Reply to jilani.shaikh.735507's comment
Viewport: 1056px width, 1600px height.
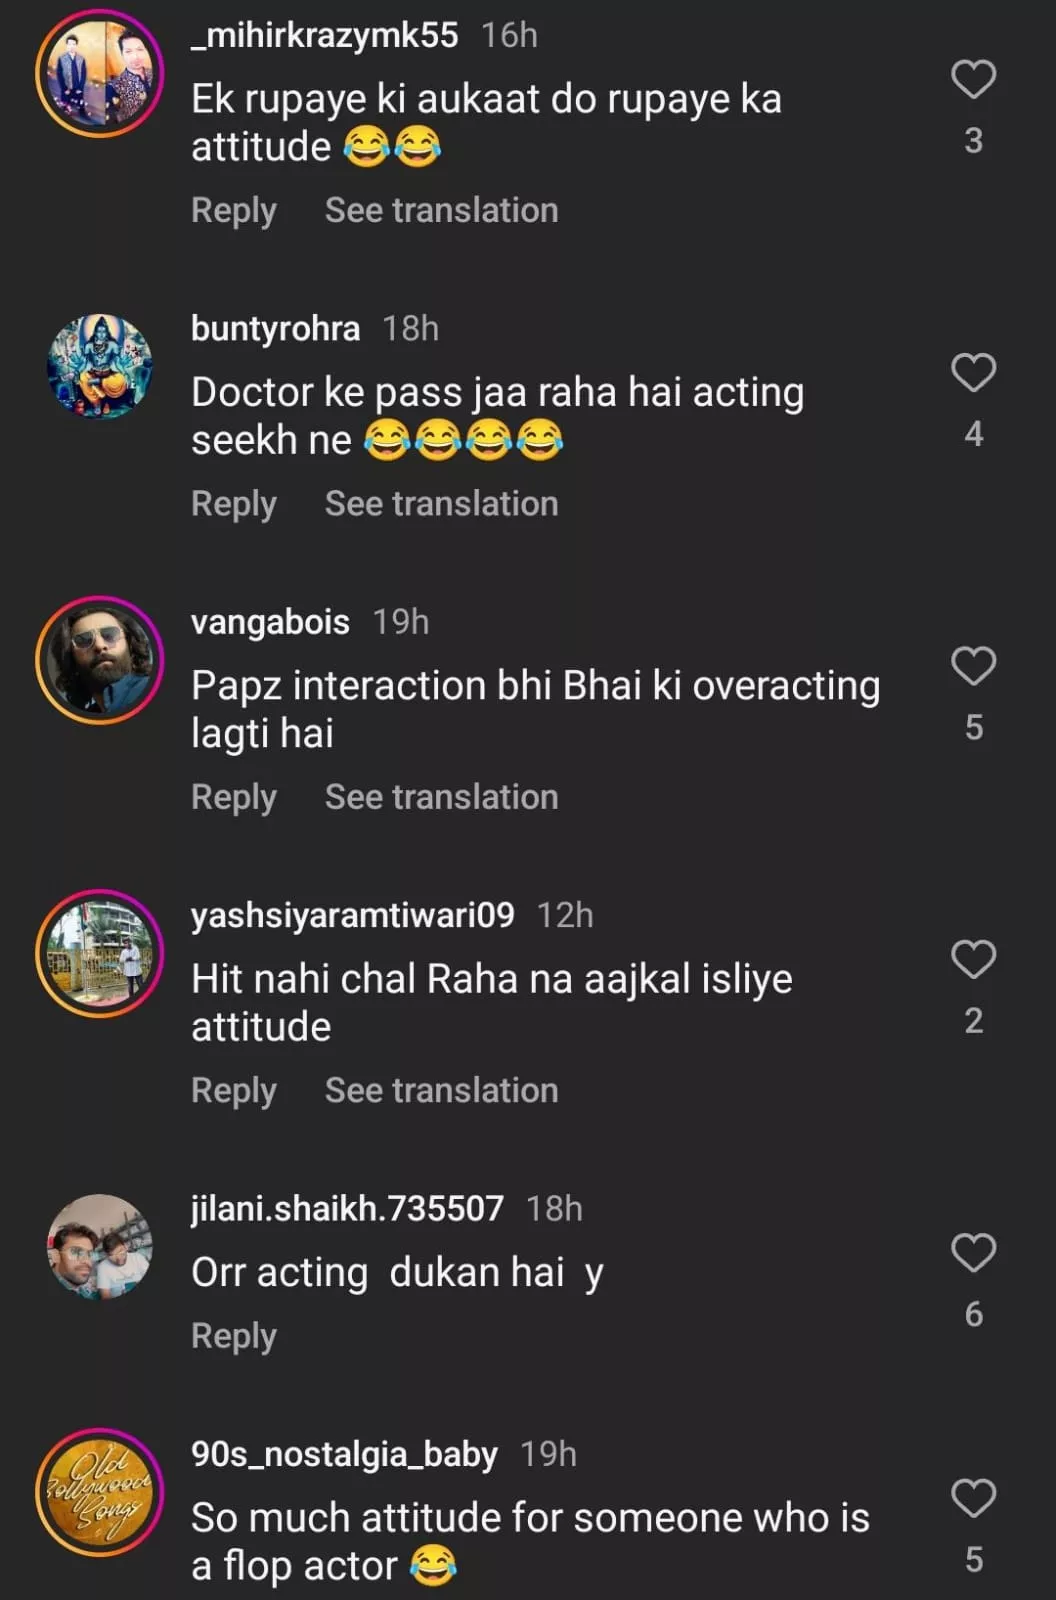(234, 1336)
